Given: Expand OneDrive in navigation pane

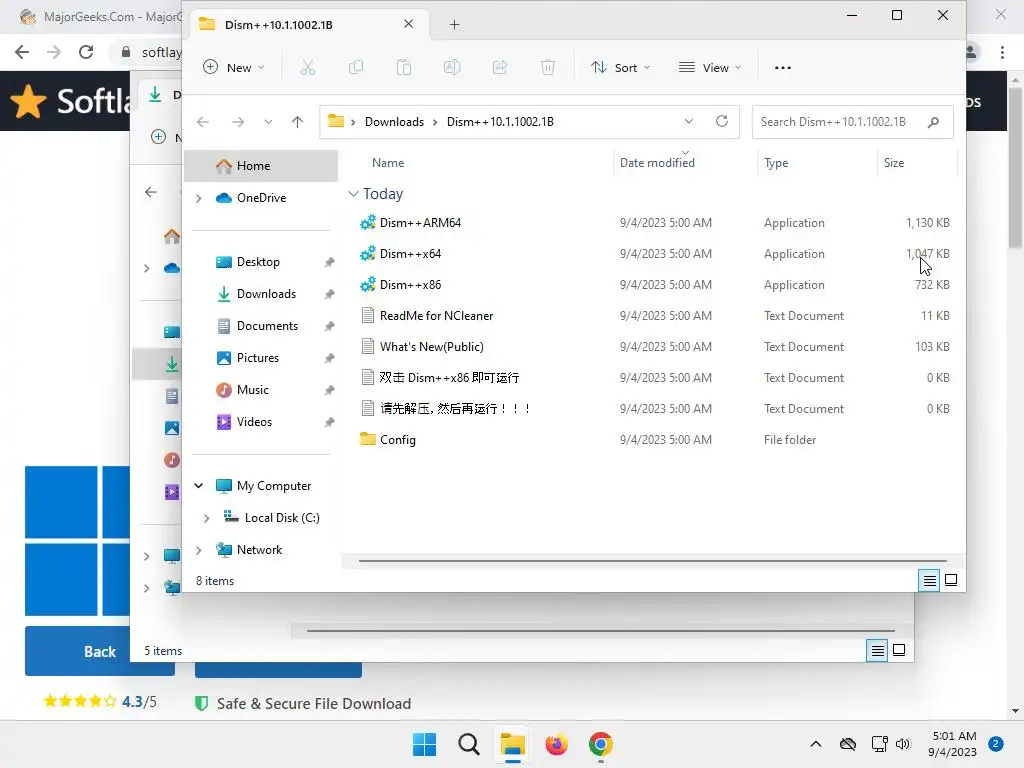Looking at the screenshot, I should click(x=199, y=198).
